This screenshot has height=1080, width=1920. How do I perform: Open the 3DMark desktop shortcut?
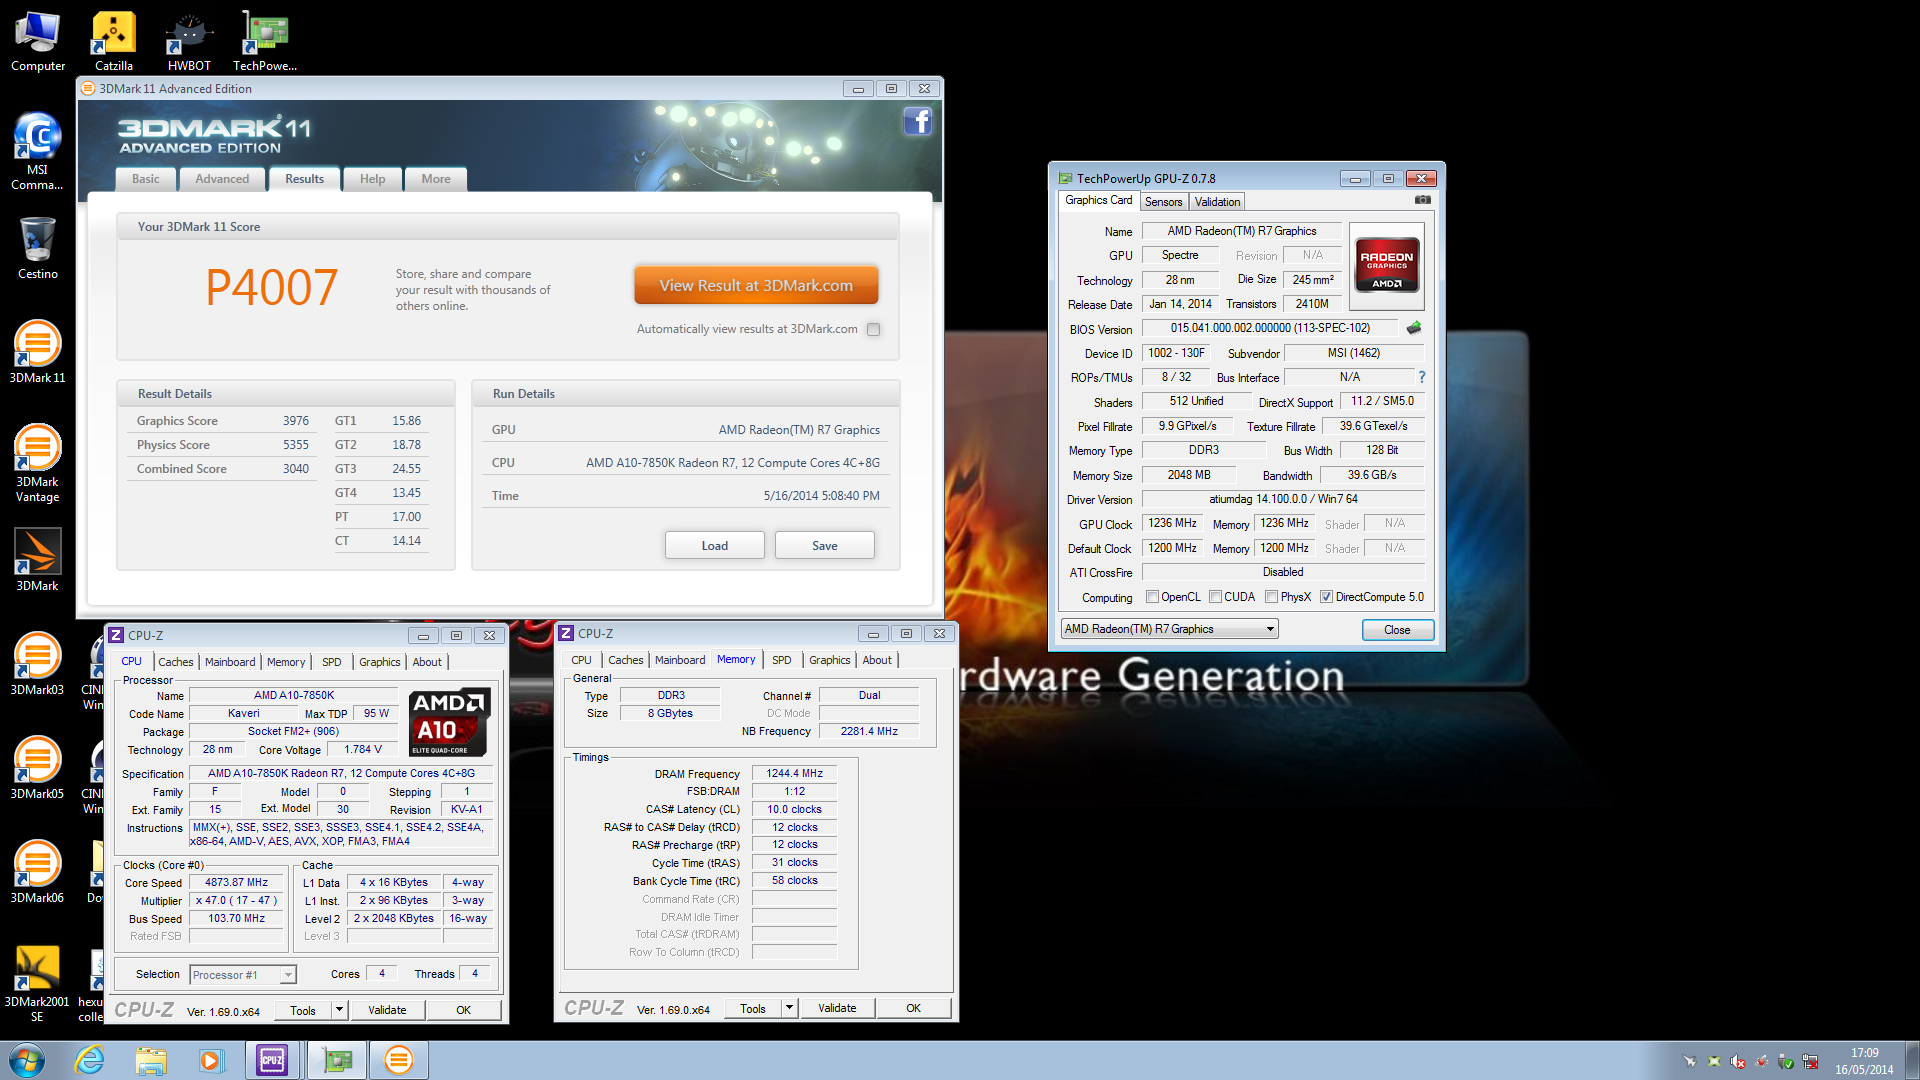coord(37,560)
